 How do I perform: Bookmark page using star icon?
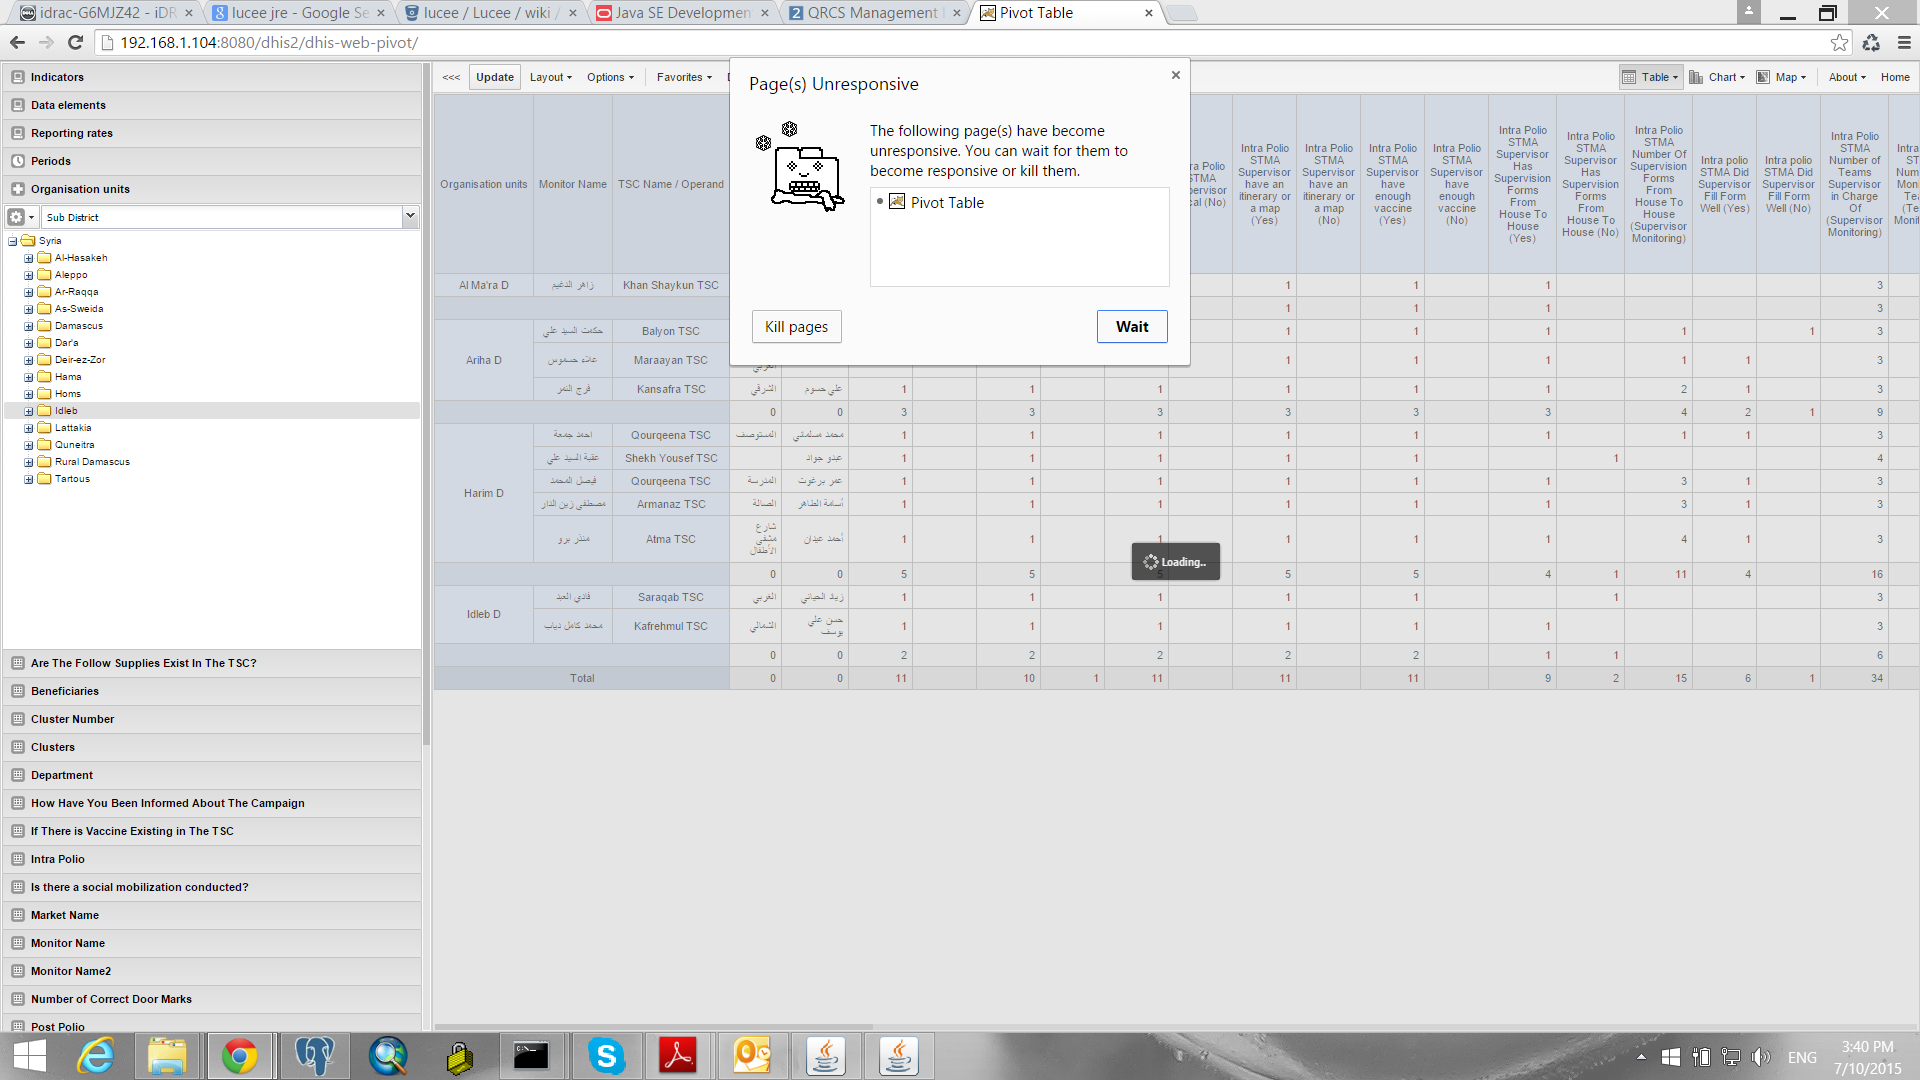pyautogui.click(x=1839, y=42)
